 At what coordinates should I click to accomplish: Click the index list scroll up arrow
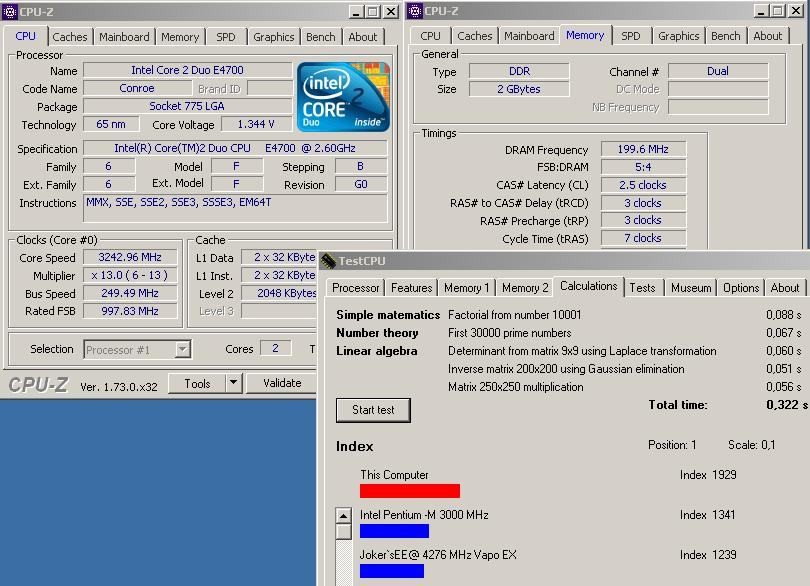coord(343,516)
